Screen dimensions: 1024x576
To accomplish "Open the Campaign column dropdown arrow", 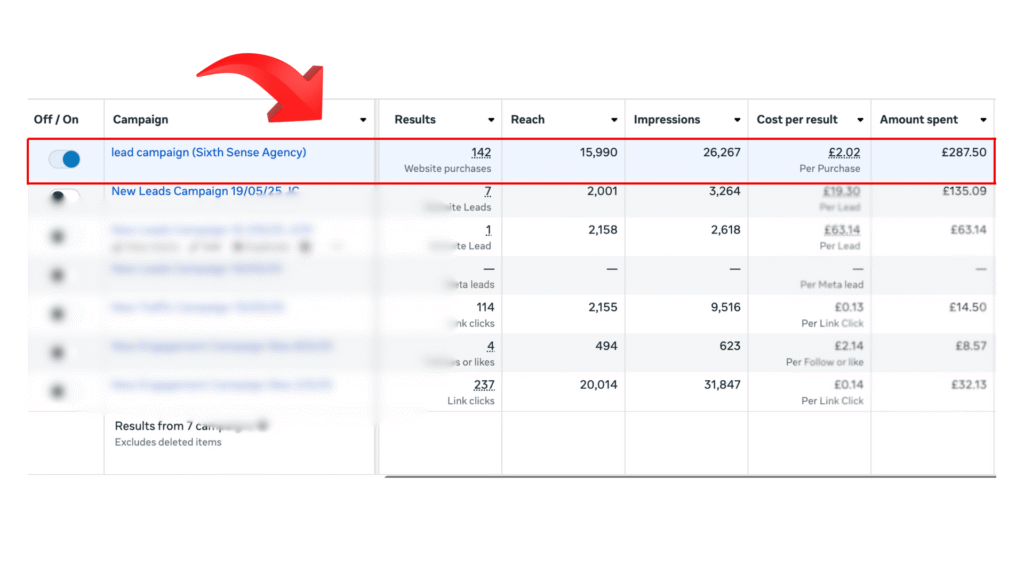I will (x=363, y=120).
